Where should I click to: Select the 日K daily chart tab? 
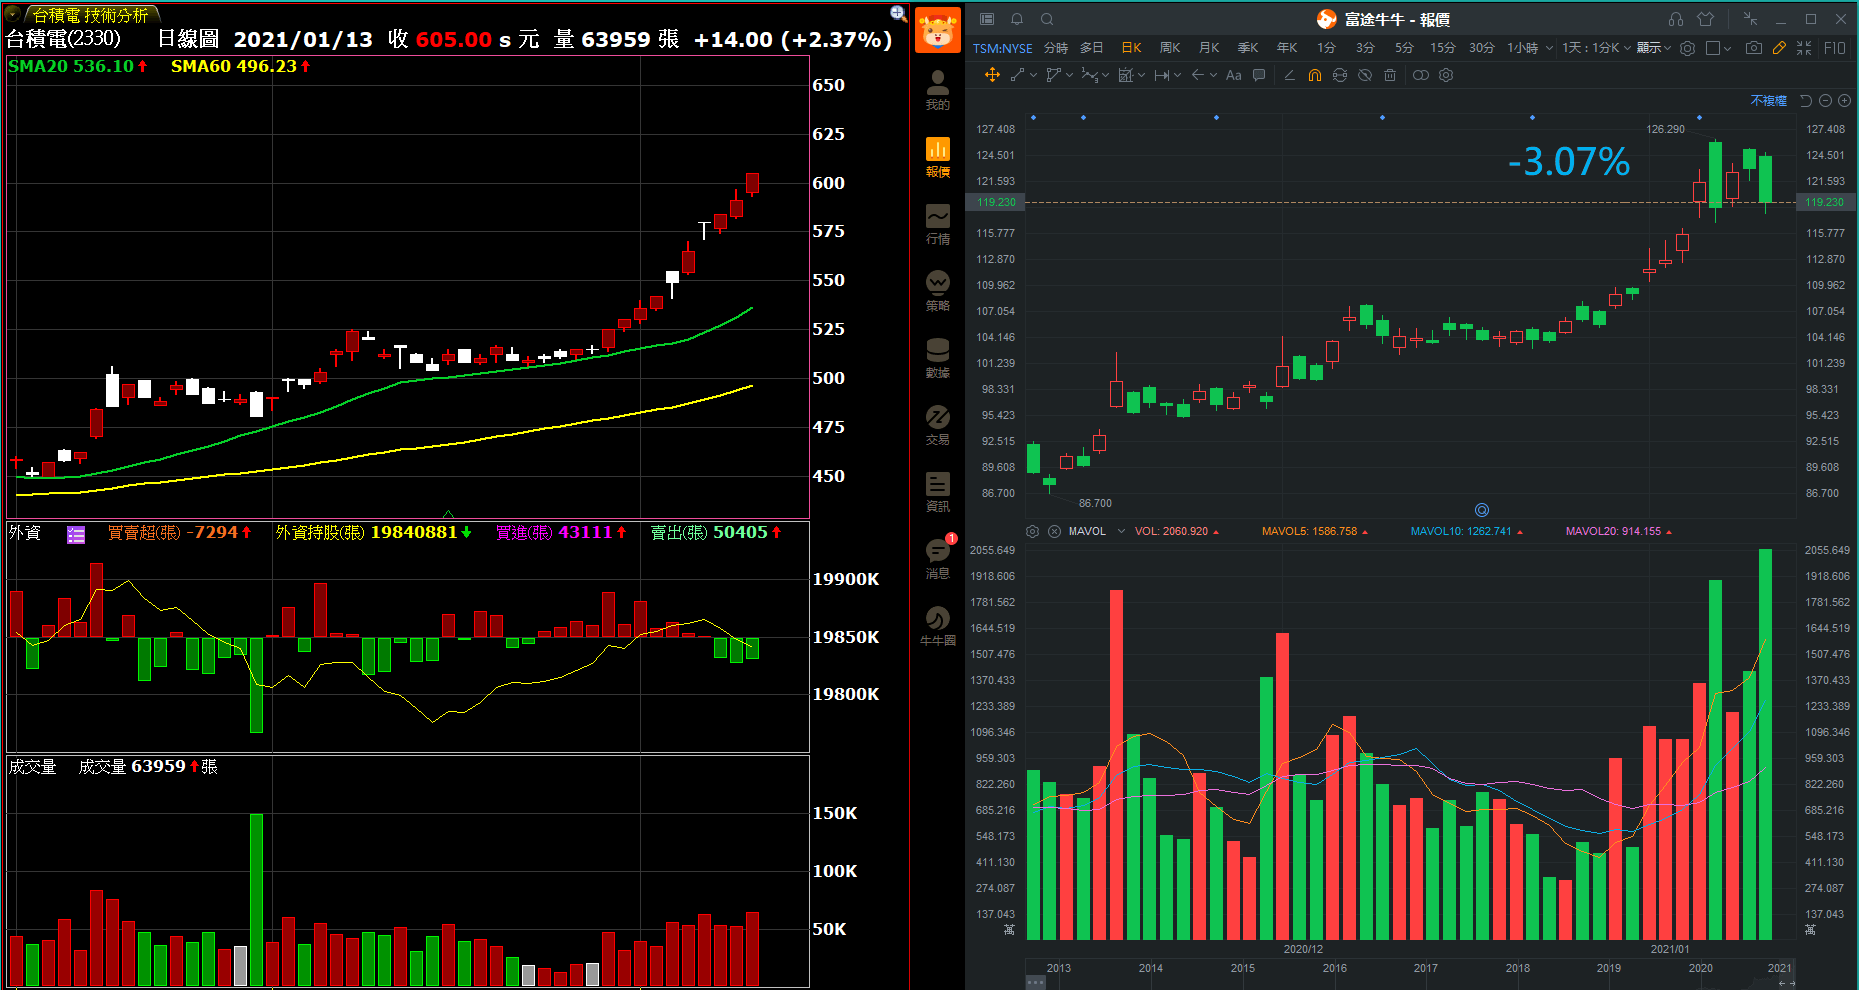point(1131,48)
